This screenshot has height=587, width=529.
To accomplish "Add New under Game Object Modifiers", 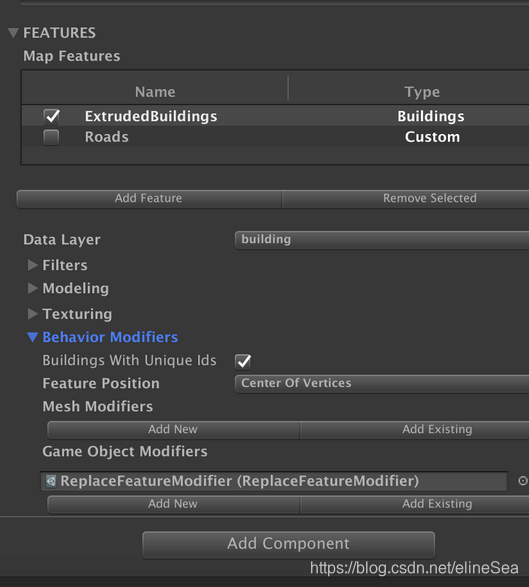I will point(173,504).
